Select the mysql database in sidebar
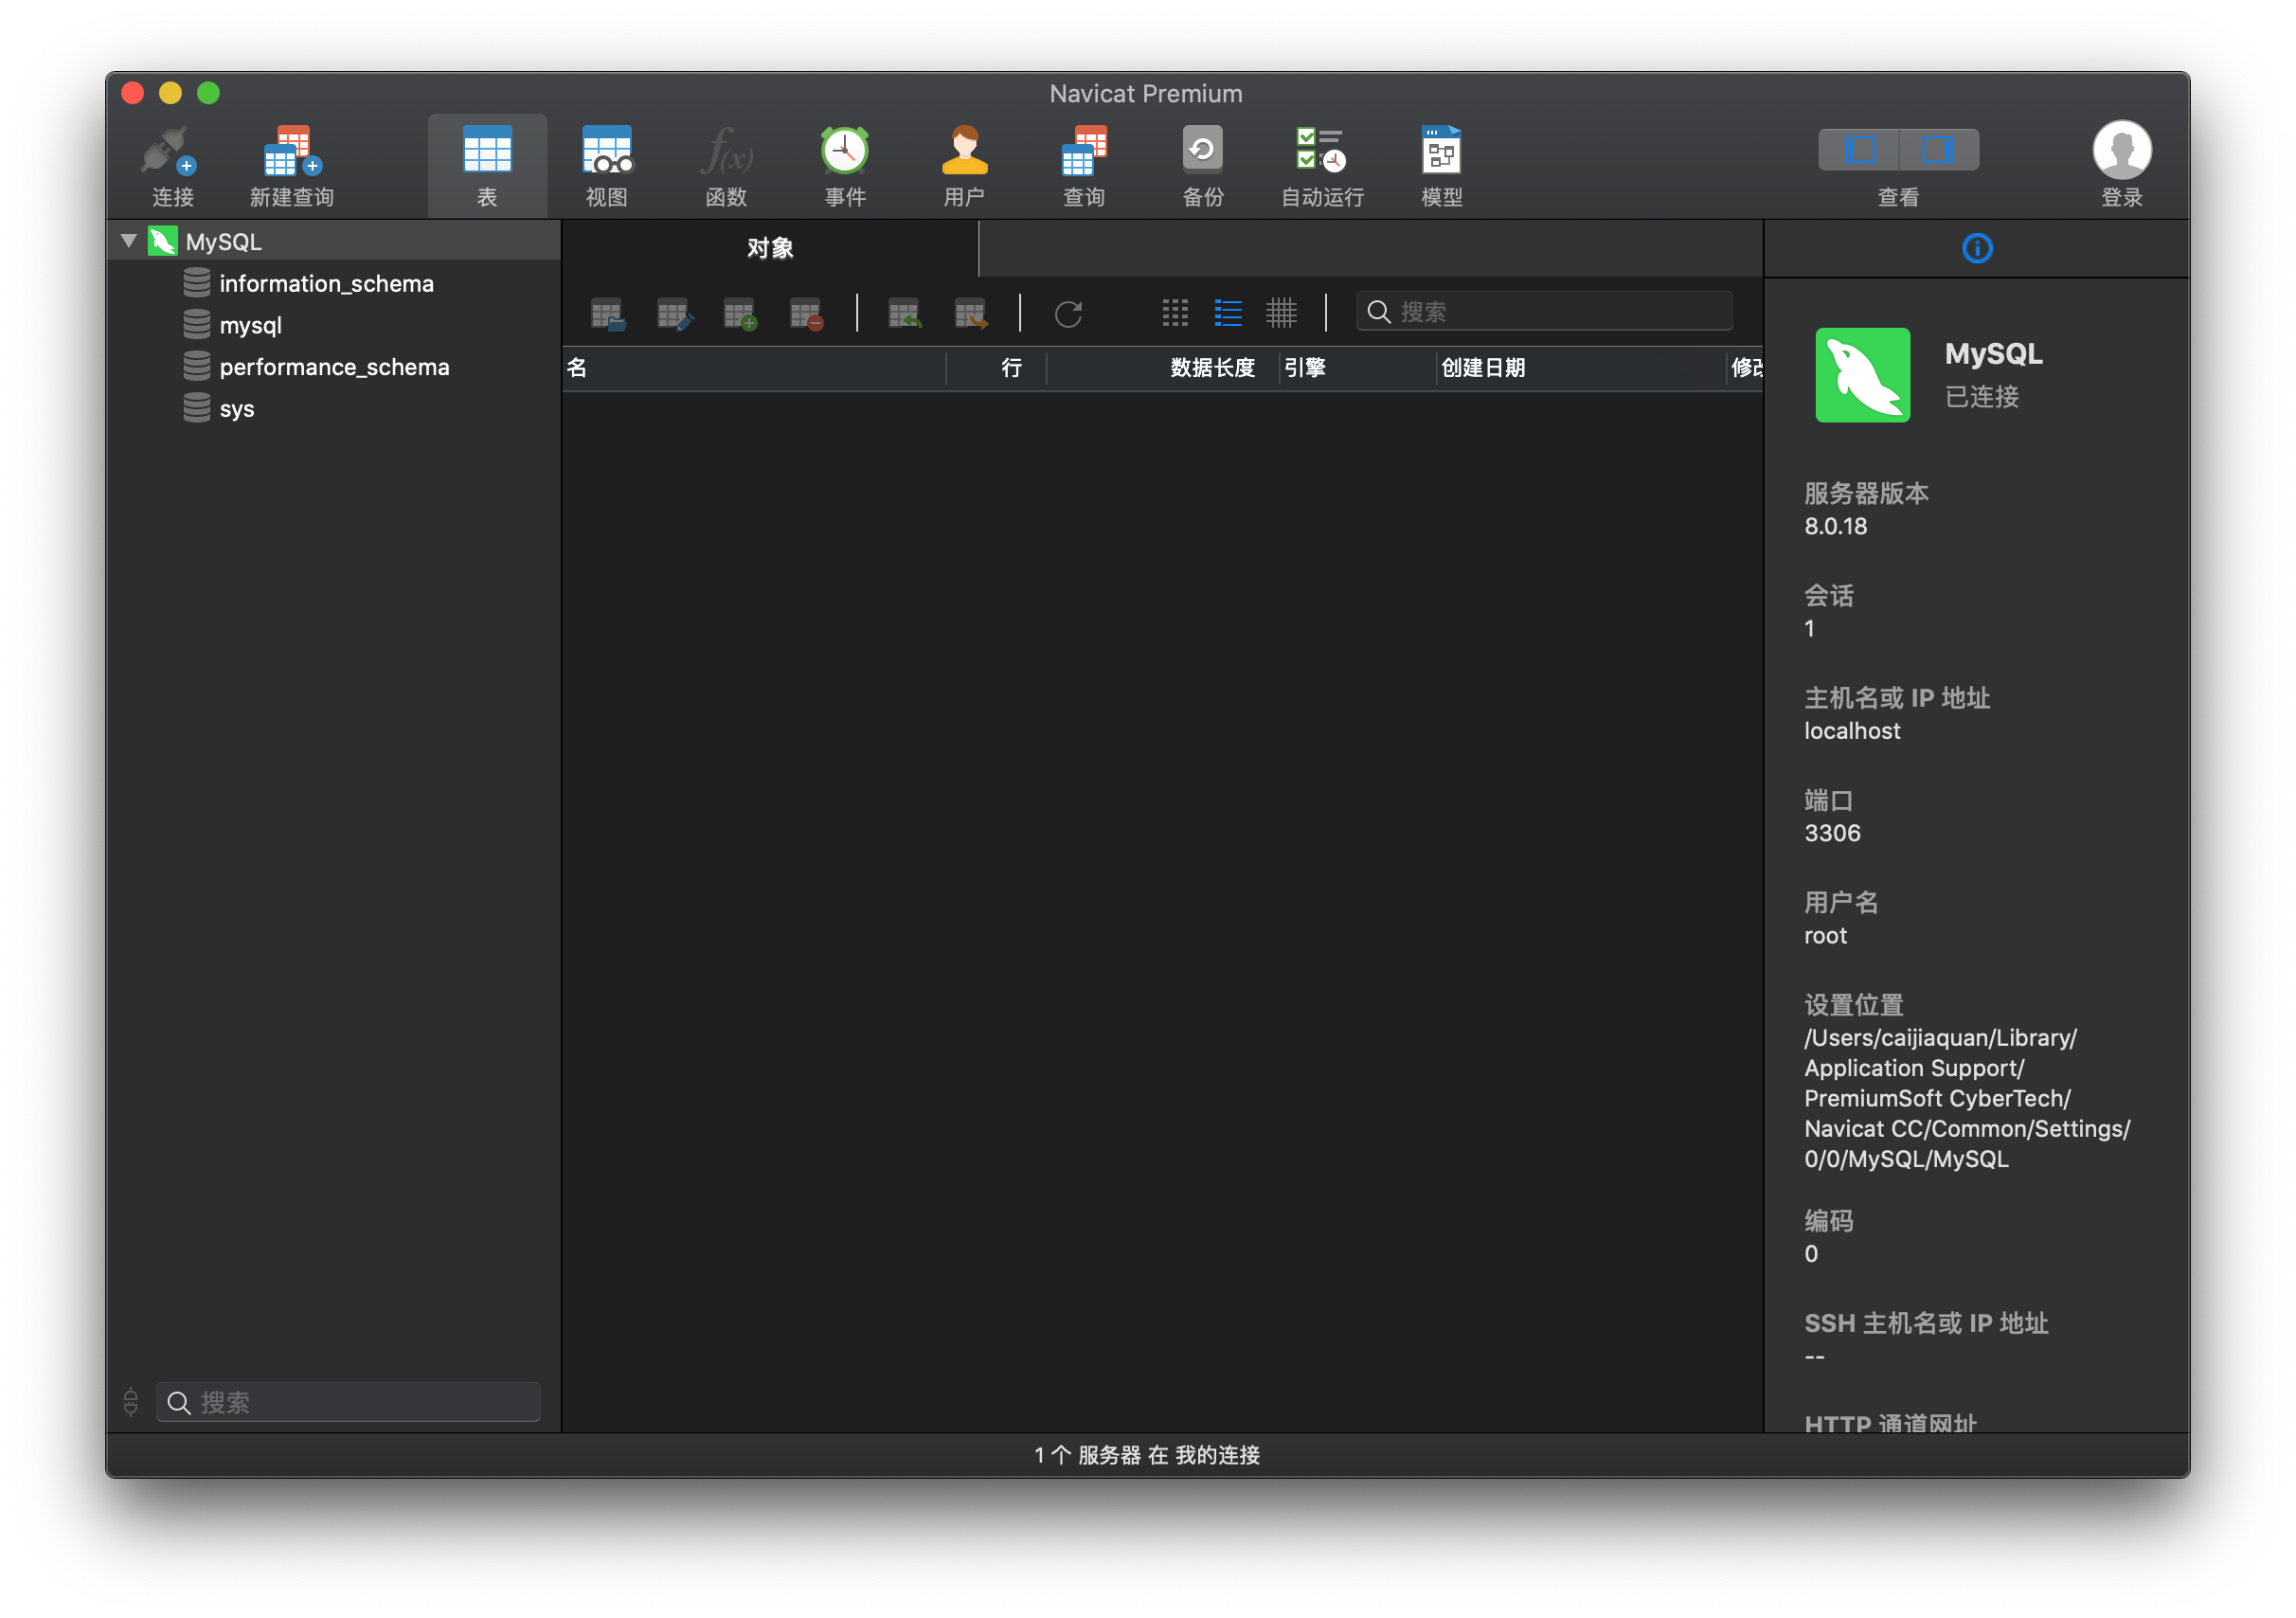 pyautogui.click(x=250, y=326)
